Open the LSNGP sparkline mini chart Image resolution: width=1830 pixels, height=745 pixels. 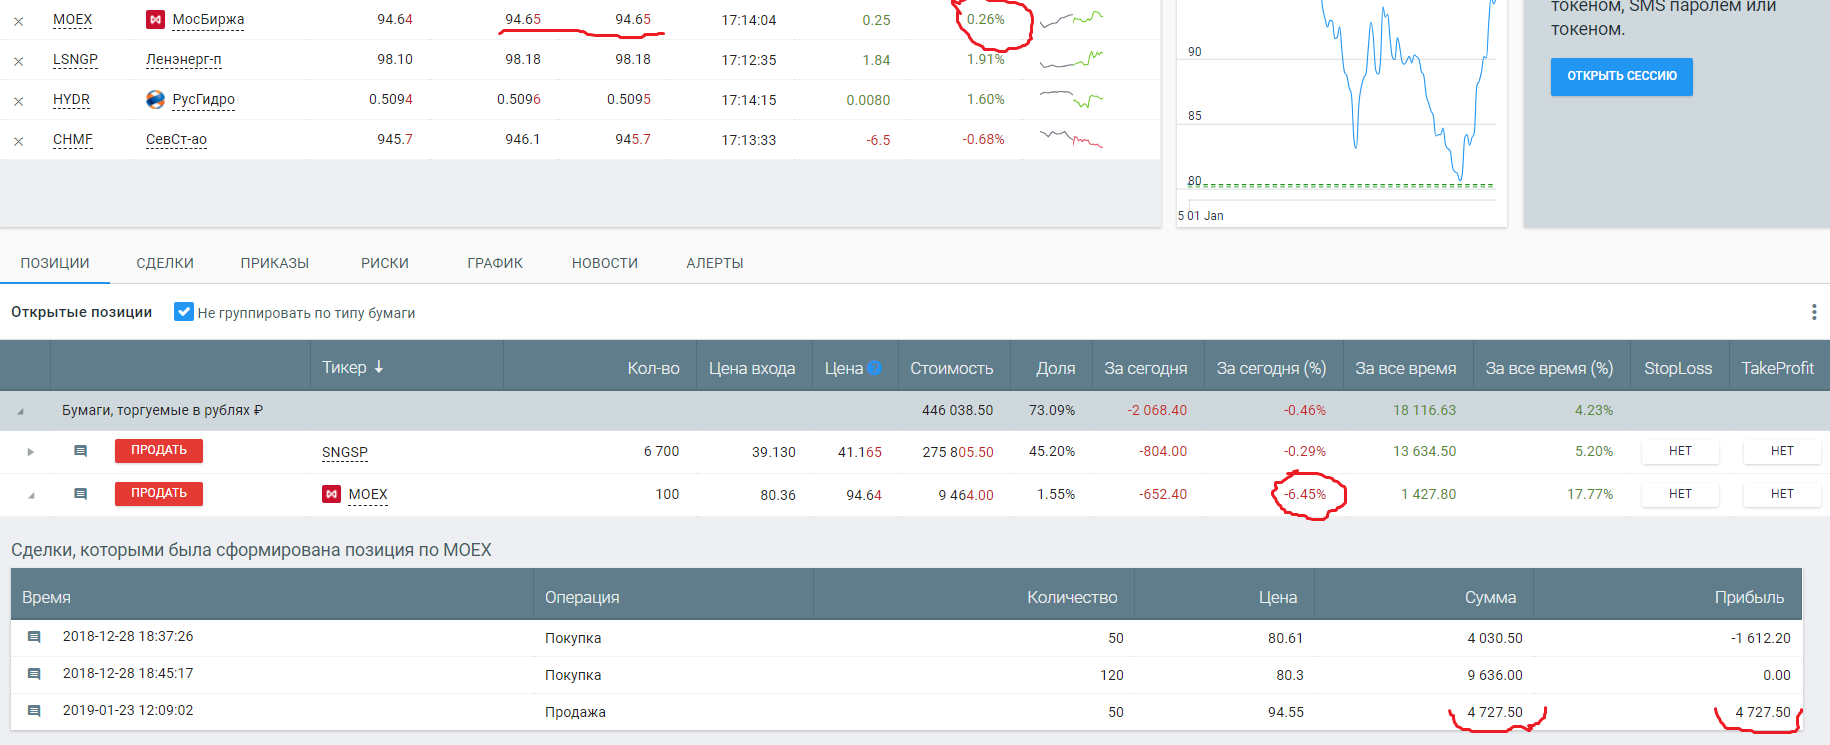click(x=1071, y=59)
